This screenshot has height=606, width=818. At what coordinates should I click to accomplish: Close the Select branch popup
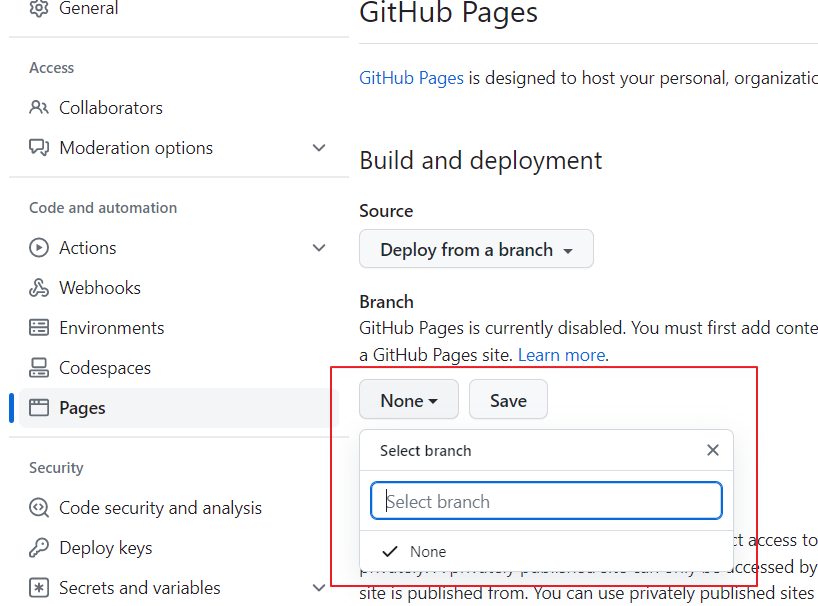coord(713,450)
